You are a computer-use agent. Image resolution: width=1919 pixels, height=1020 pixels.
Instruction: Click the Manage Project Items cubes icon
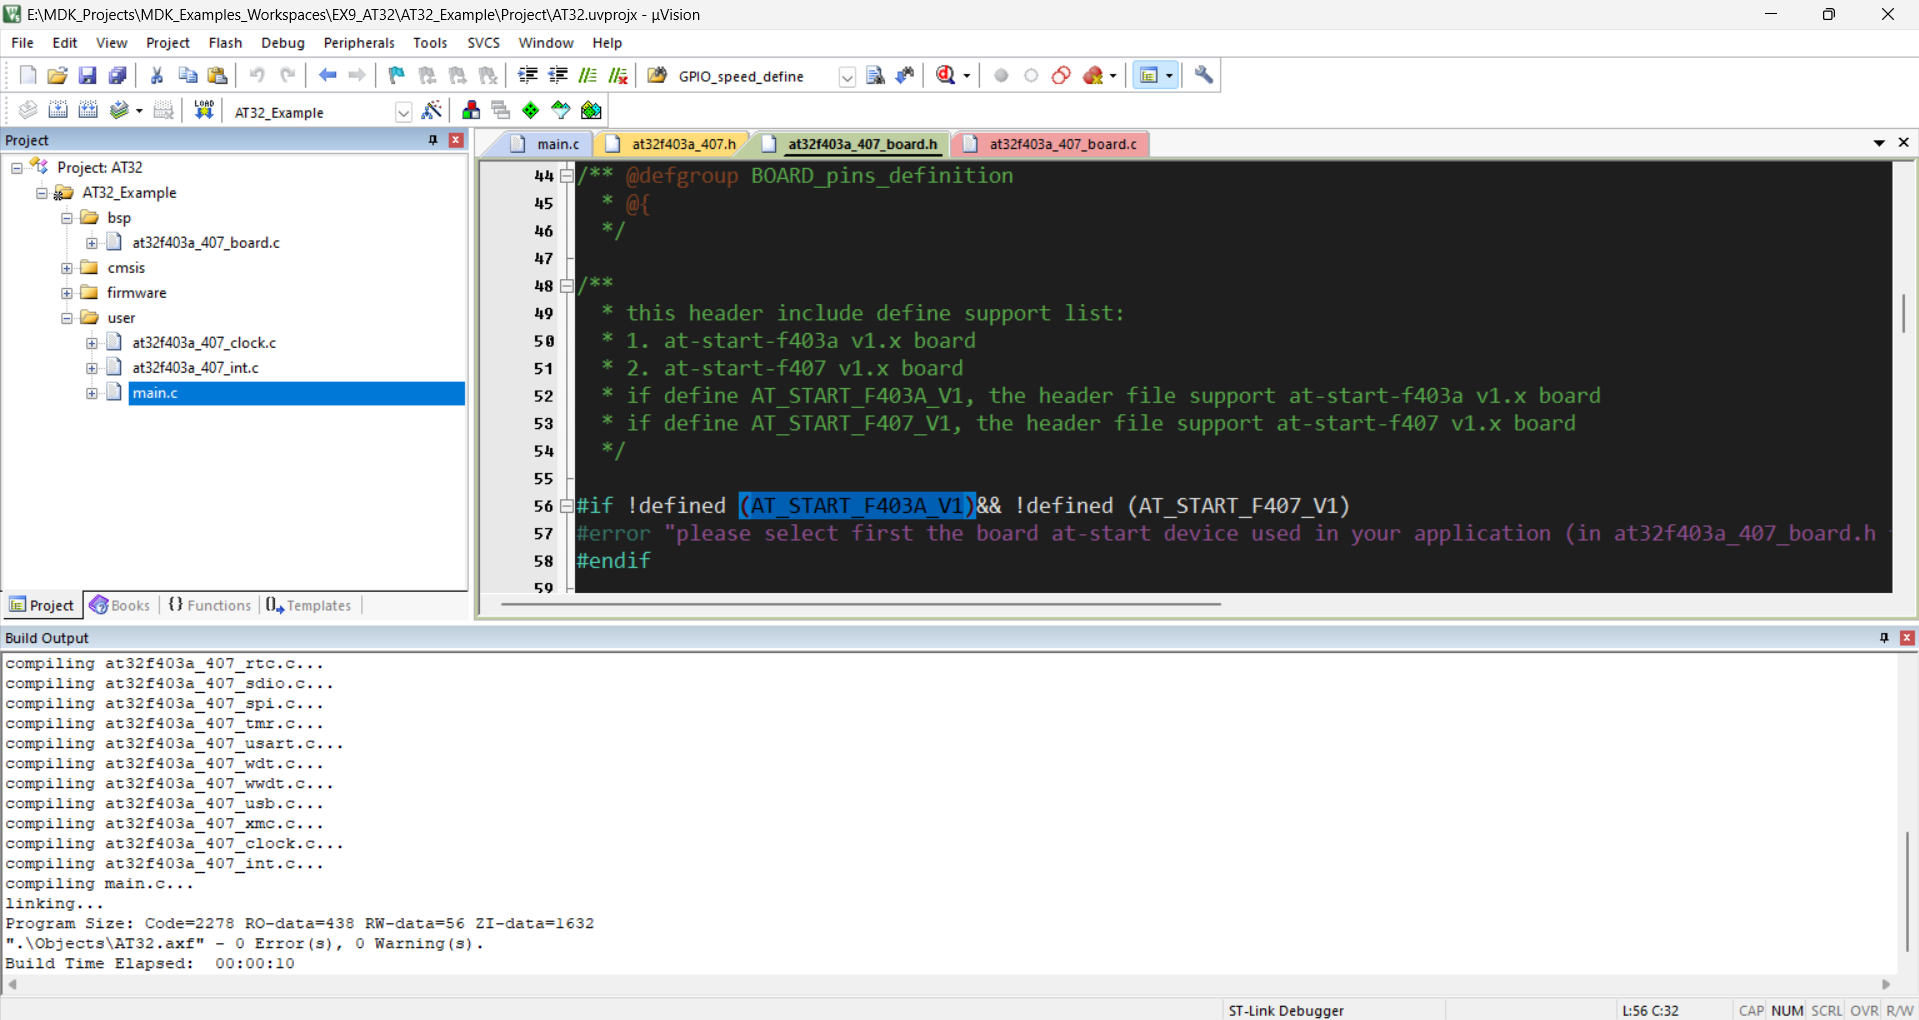(x=471, y=110)
